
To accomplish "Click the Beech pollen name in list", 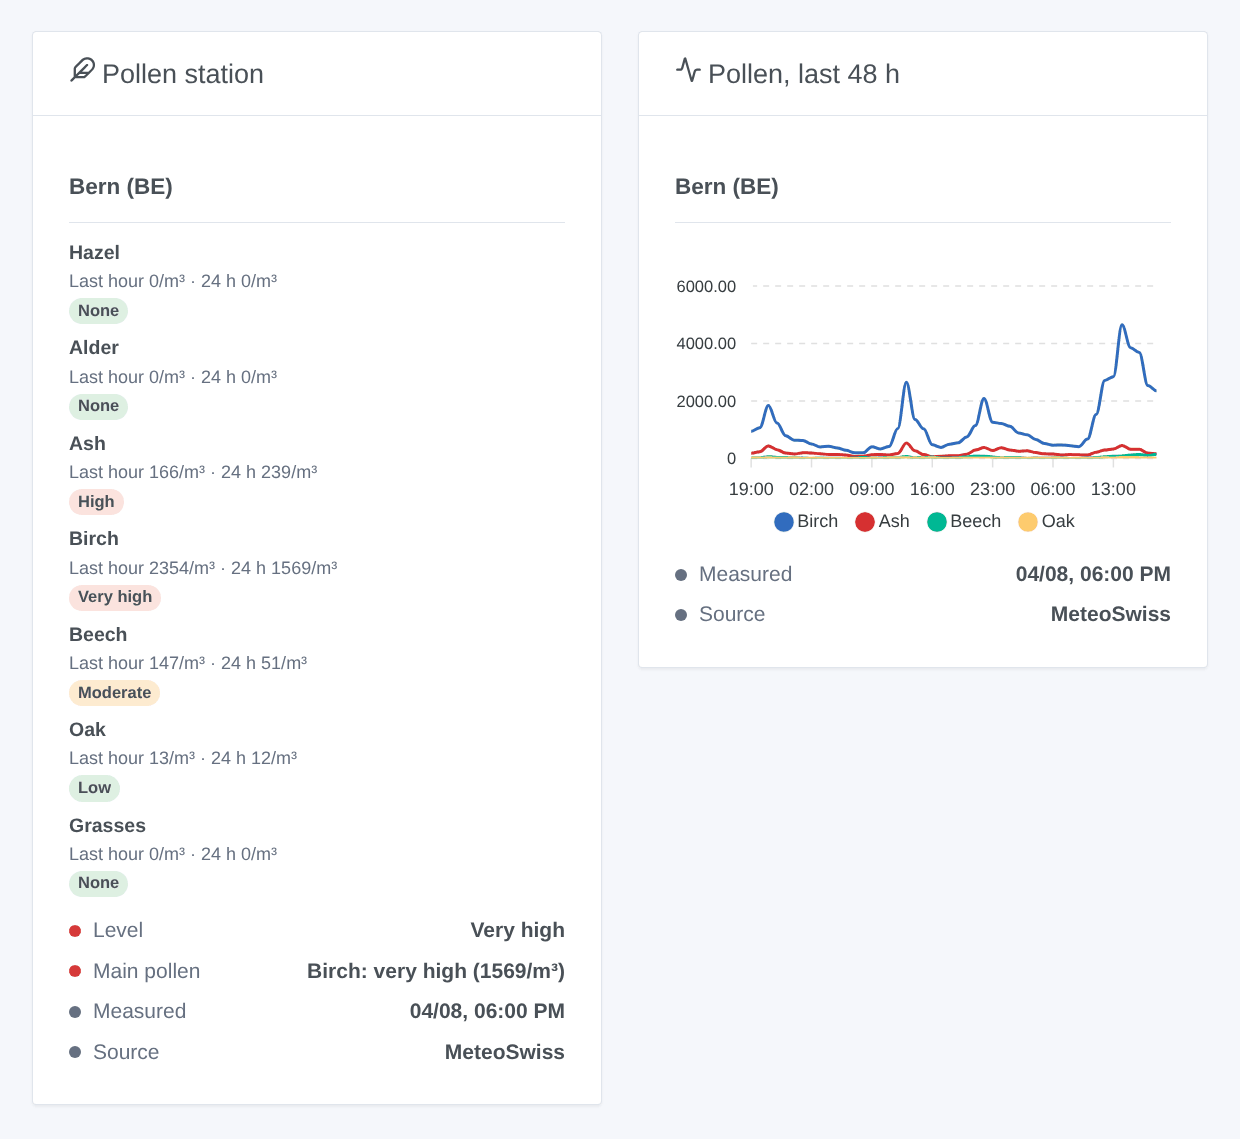I will pos(98,635).
